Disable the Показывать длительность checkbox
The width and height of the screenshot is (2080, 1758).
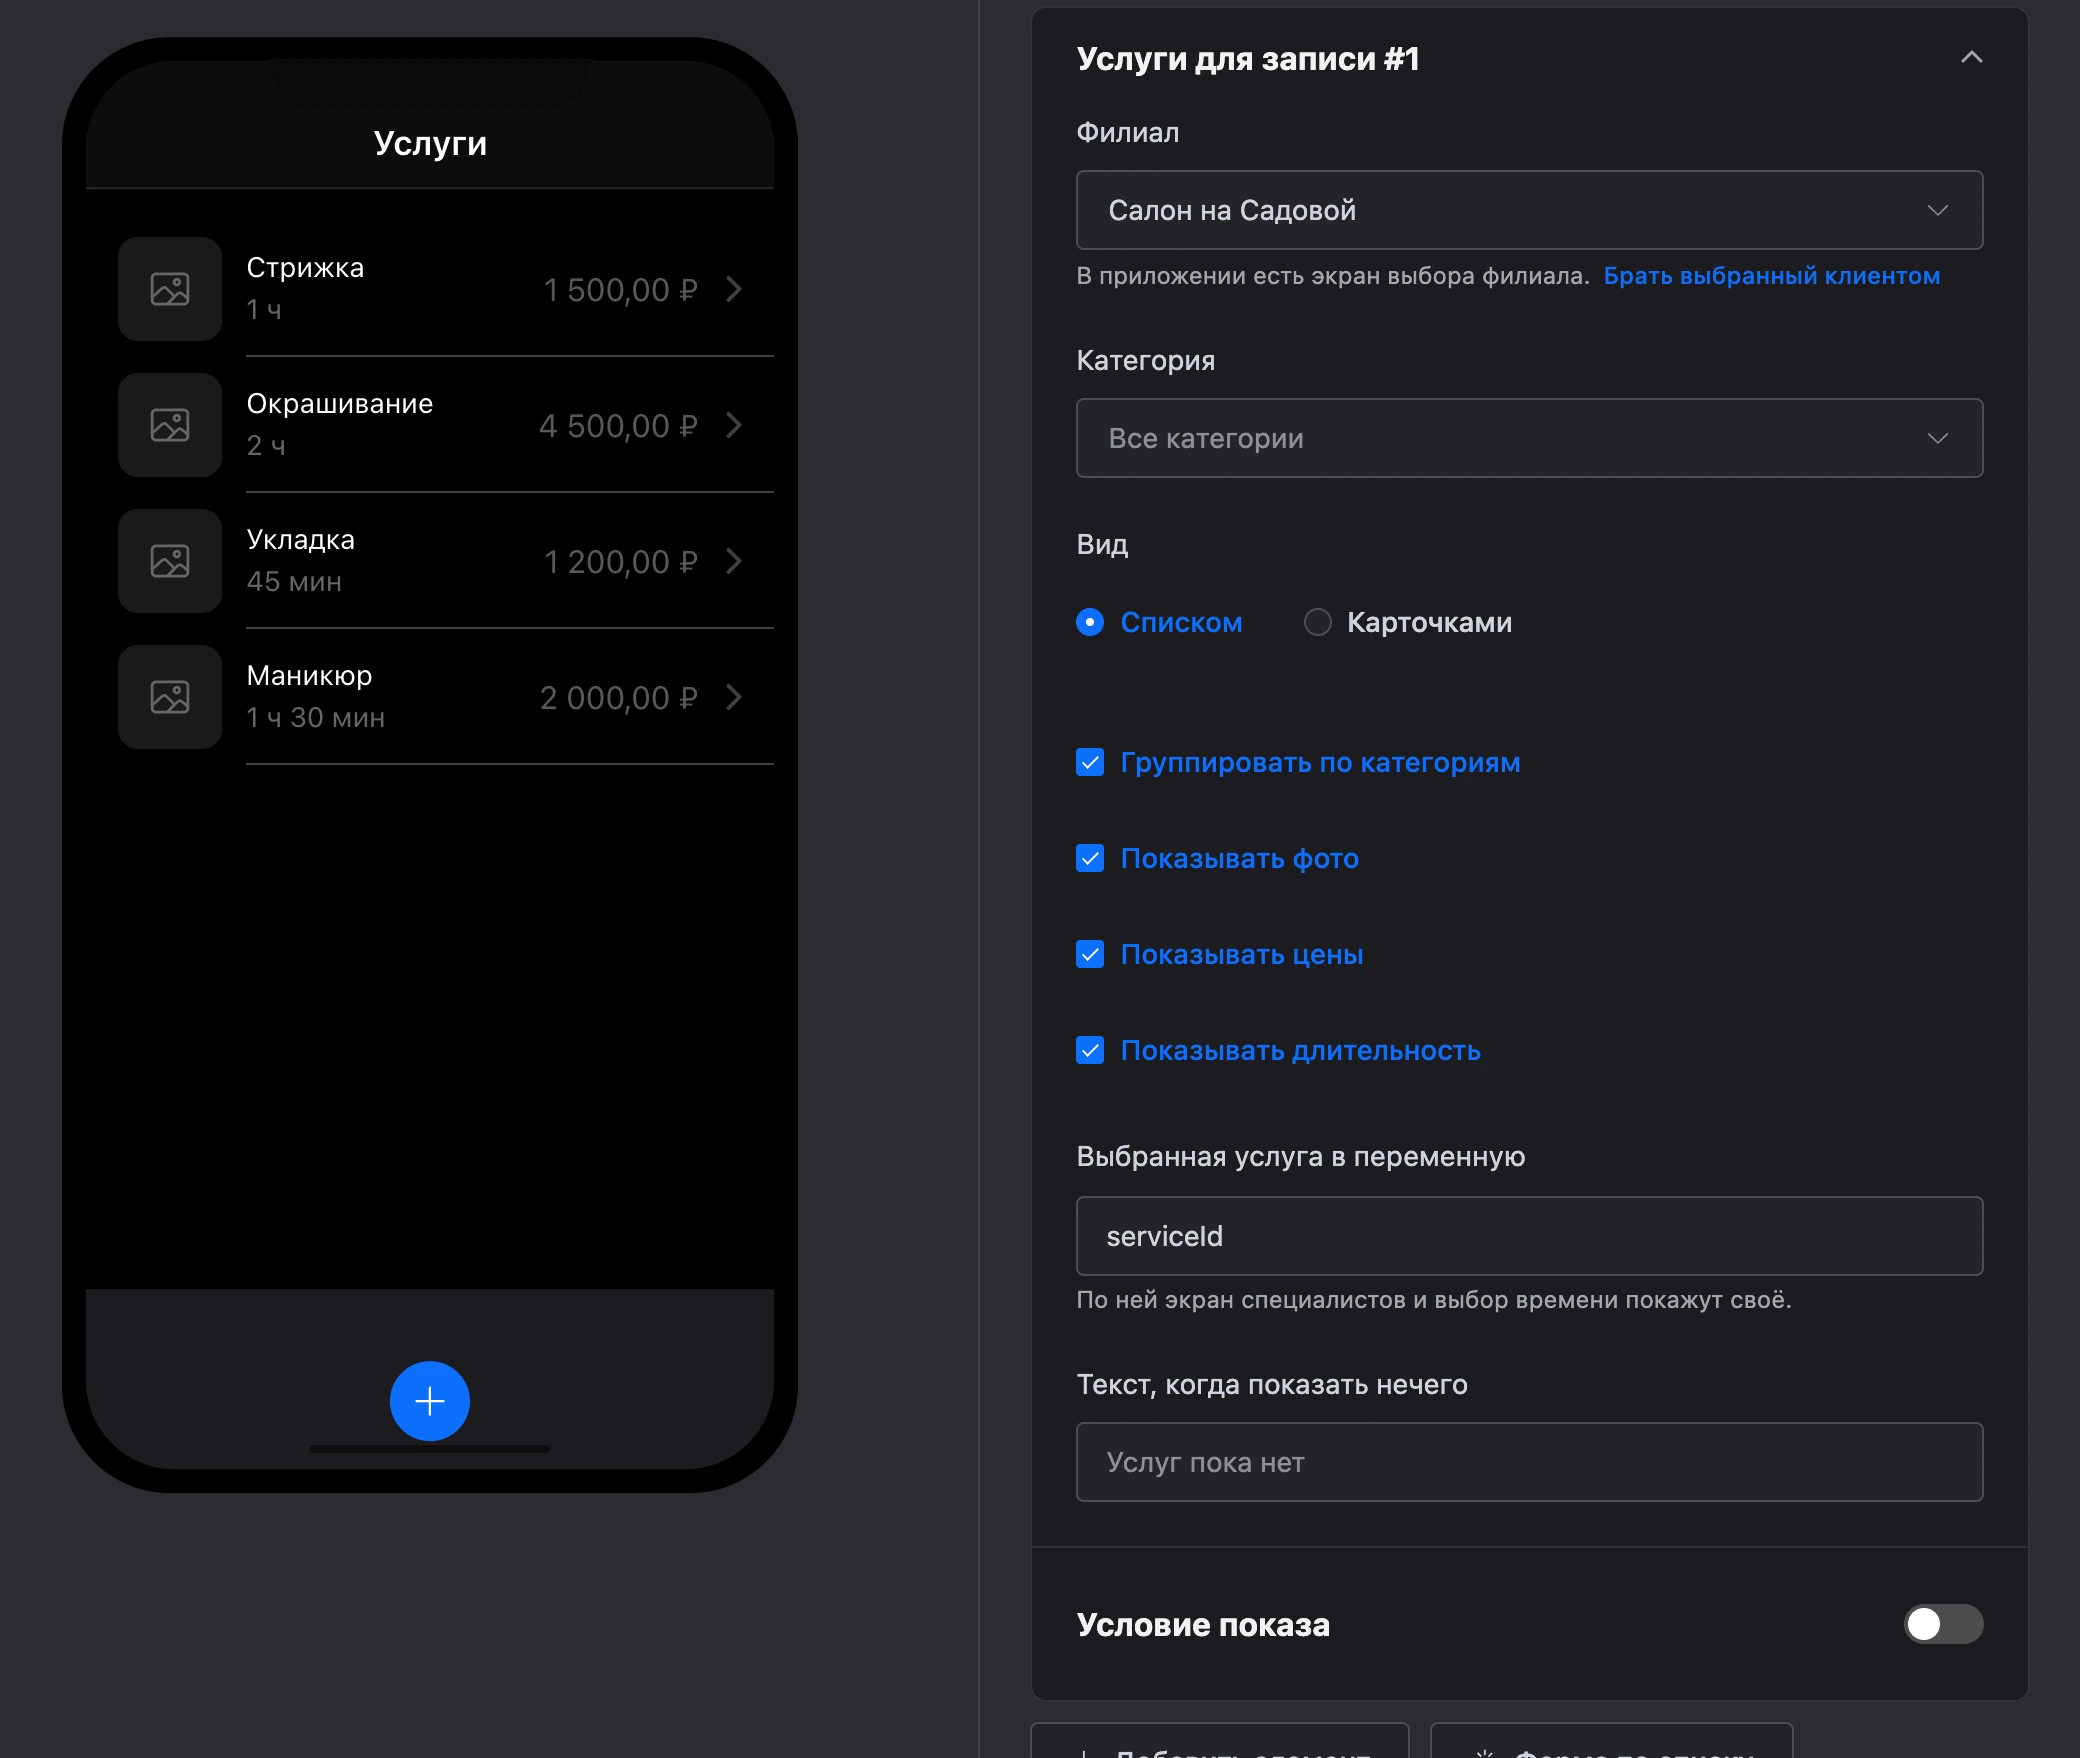[x=1090, y=1051]
